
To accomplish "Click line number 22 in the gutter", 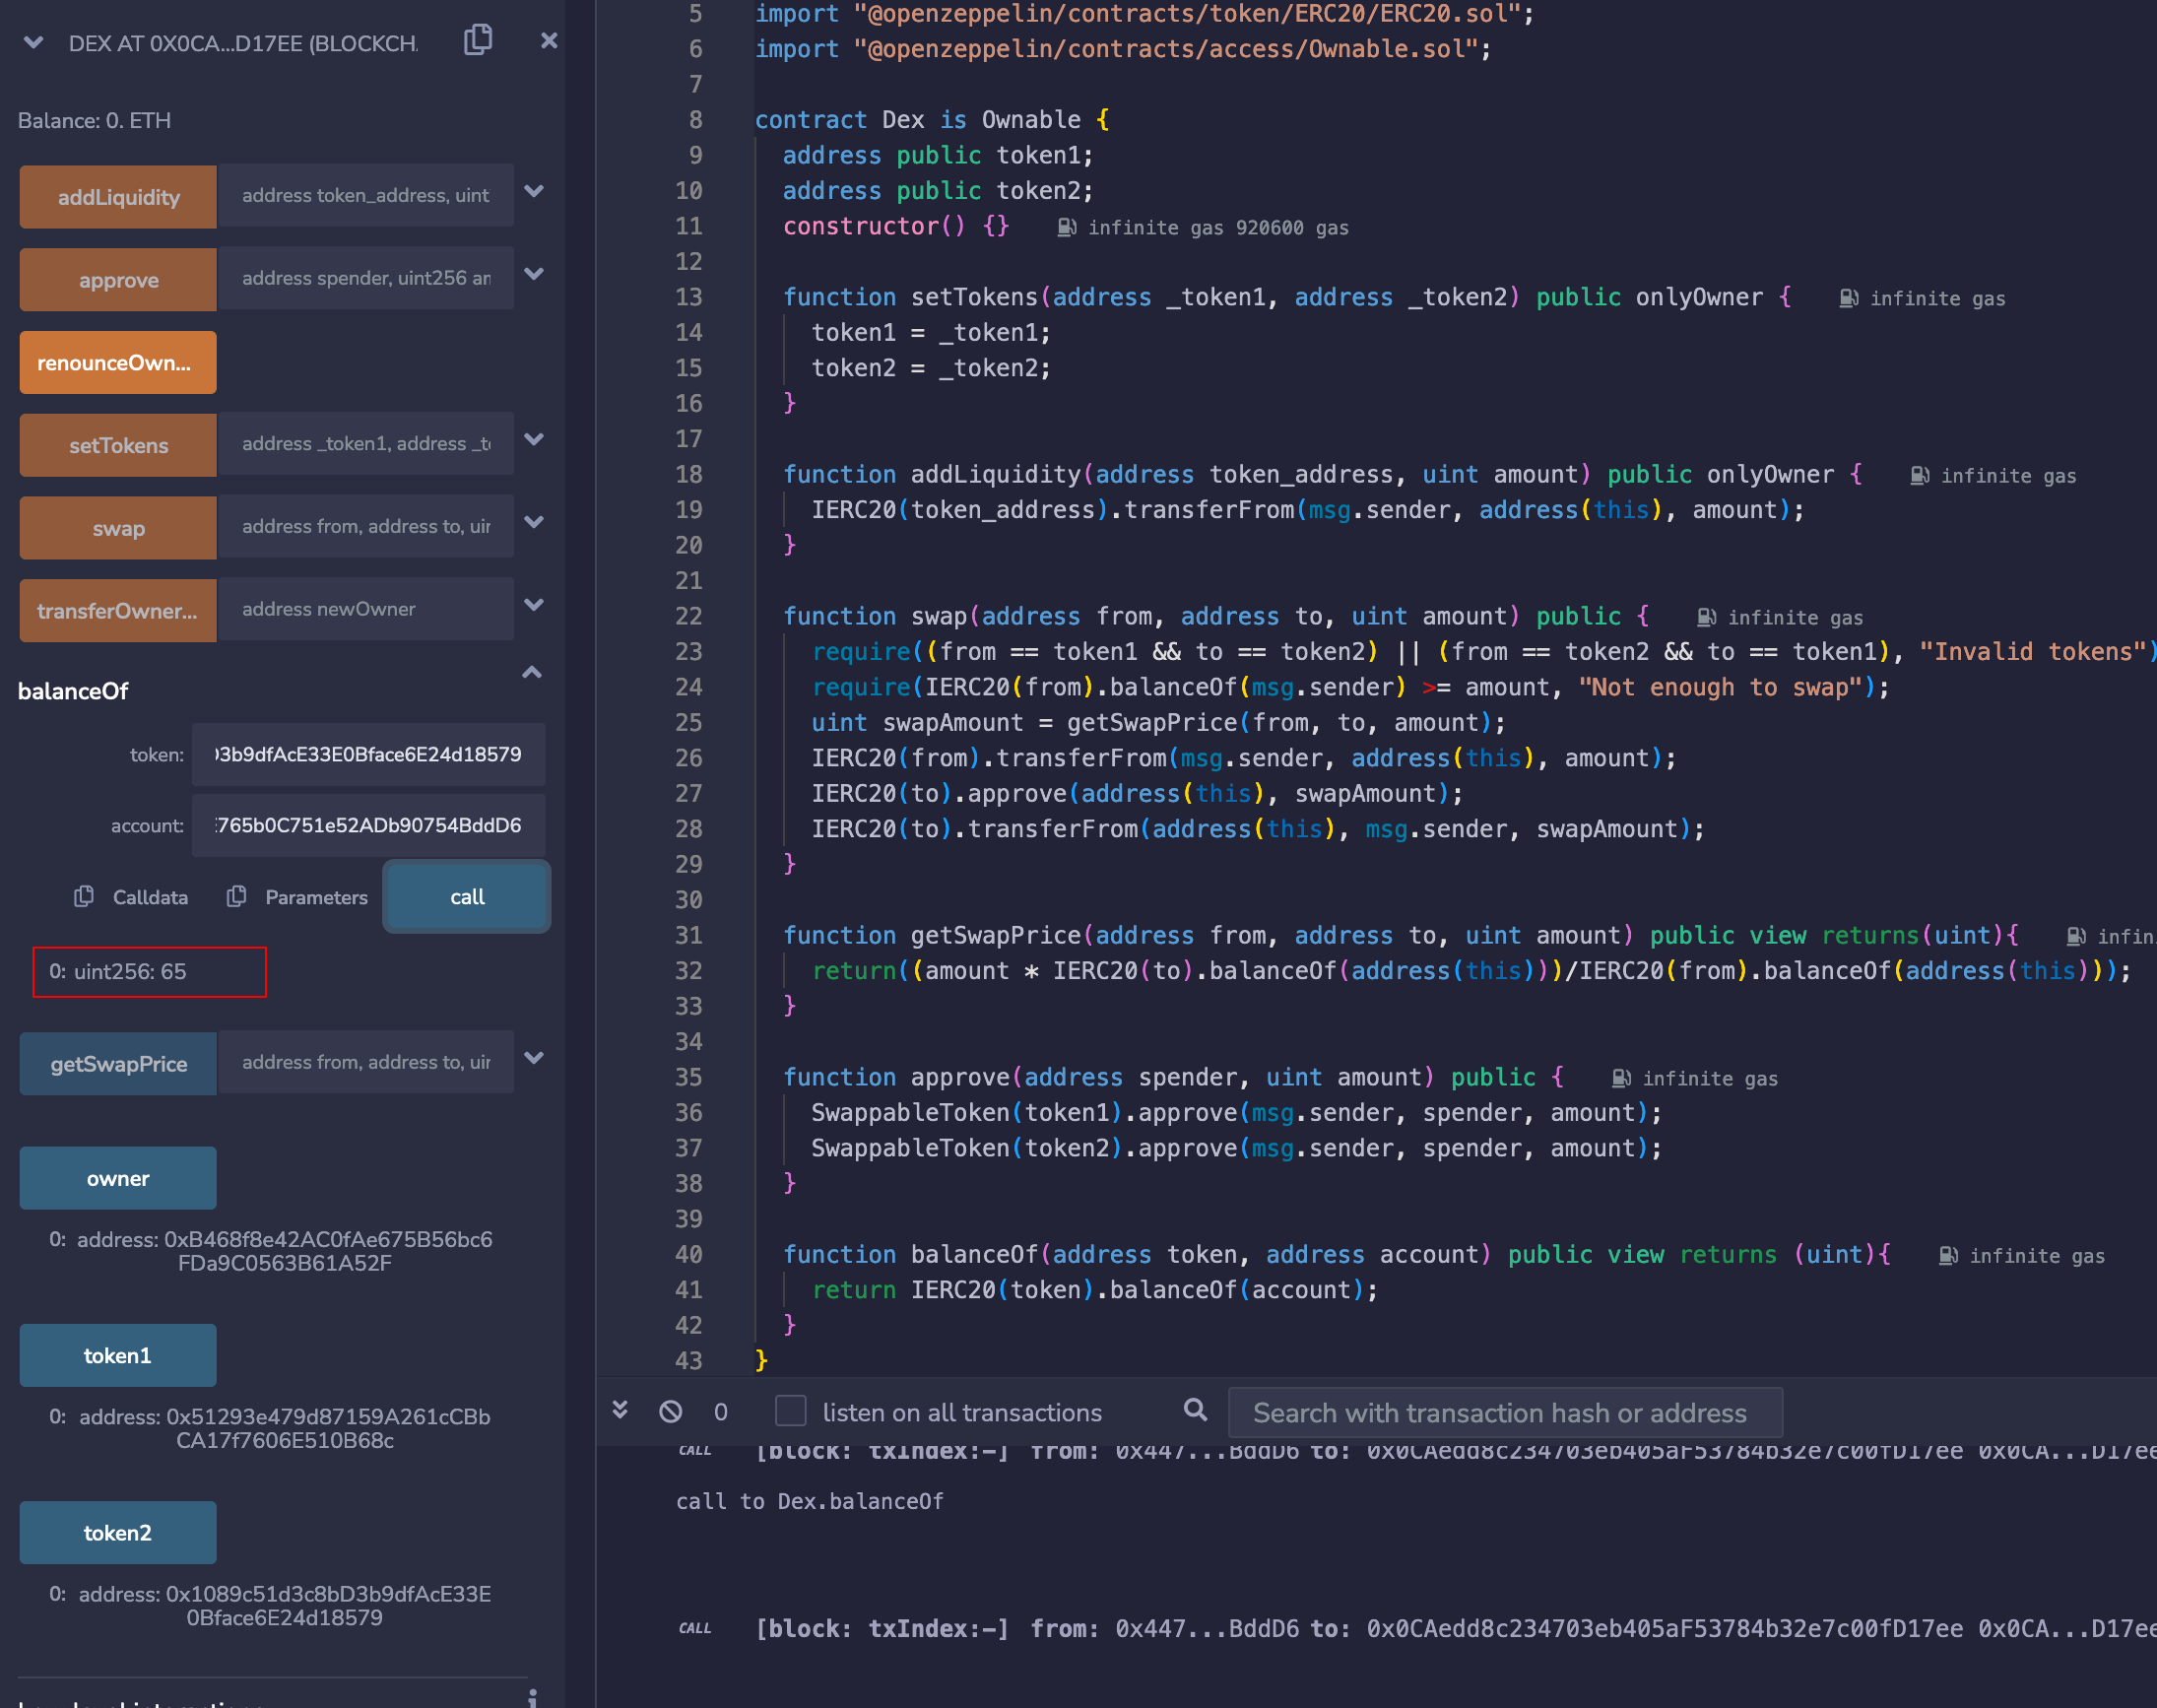I will (689, 617).
